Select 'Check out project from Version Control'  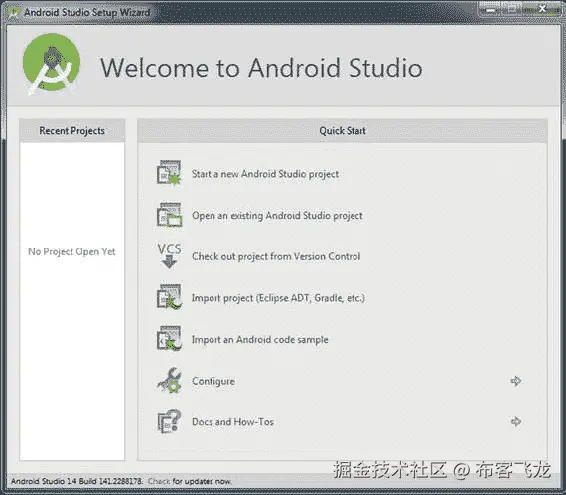[276, 256]
